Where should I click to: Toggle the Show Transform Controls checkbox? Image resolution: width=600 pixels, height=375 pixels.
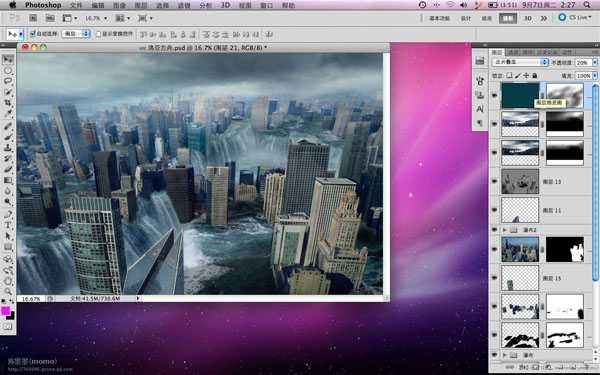click(x=98, y=34)
